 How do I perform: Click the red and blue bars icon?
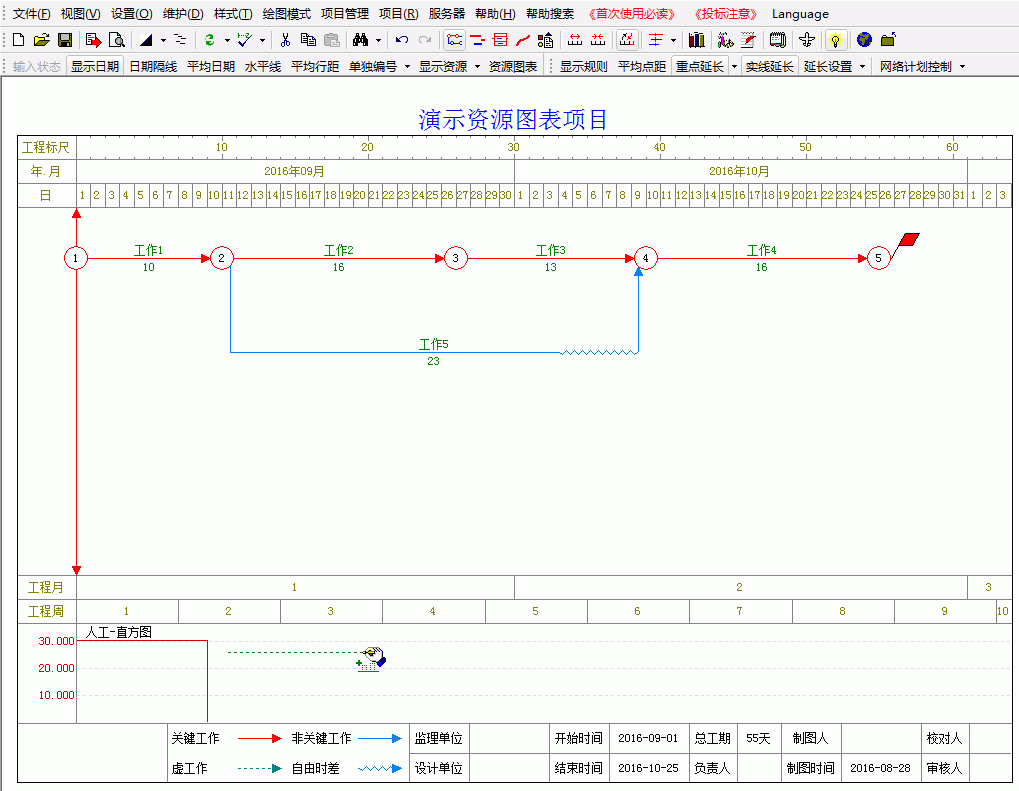(x=478, y=40)
